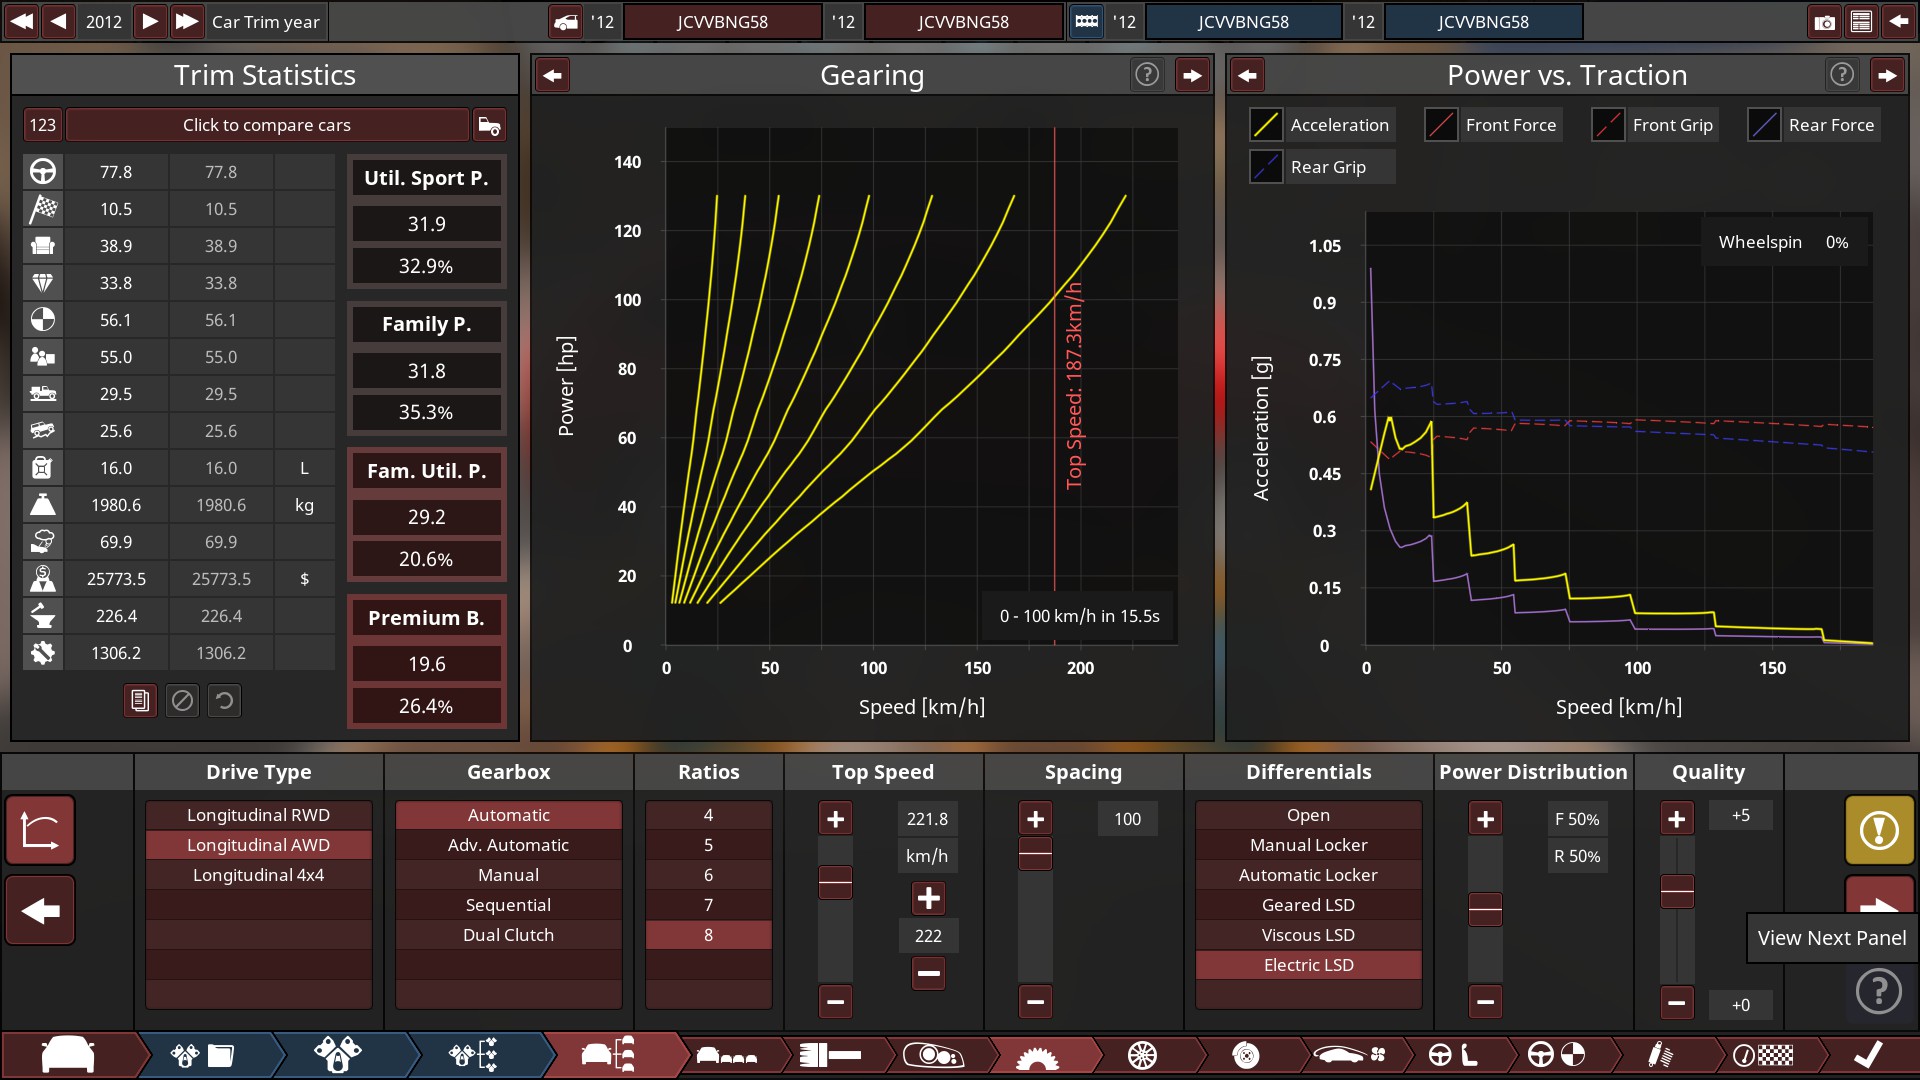Toggle Front Force graph line
The height and width of the screenshot is (1080, 1920).
click(1441, 125)
